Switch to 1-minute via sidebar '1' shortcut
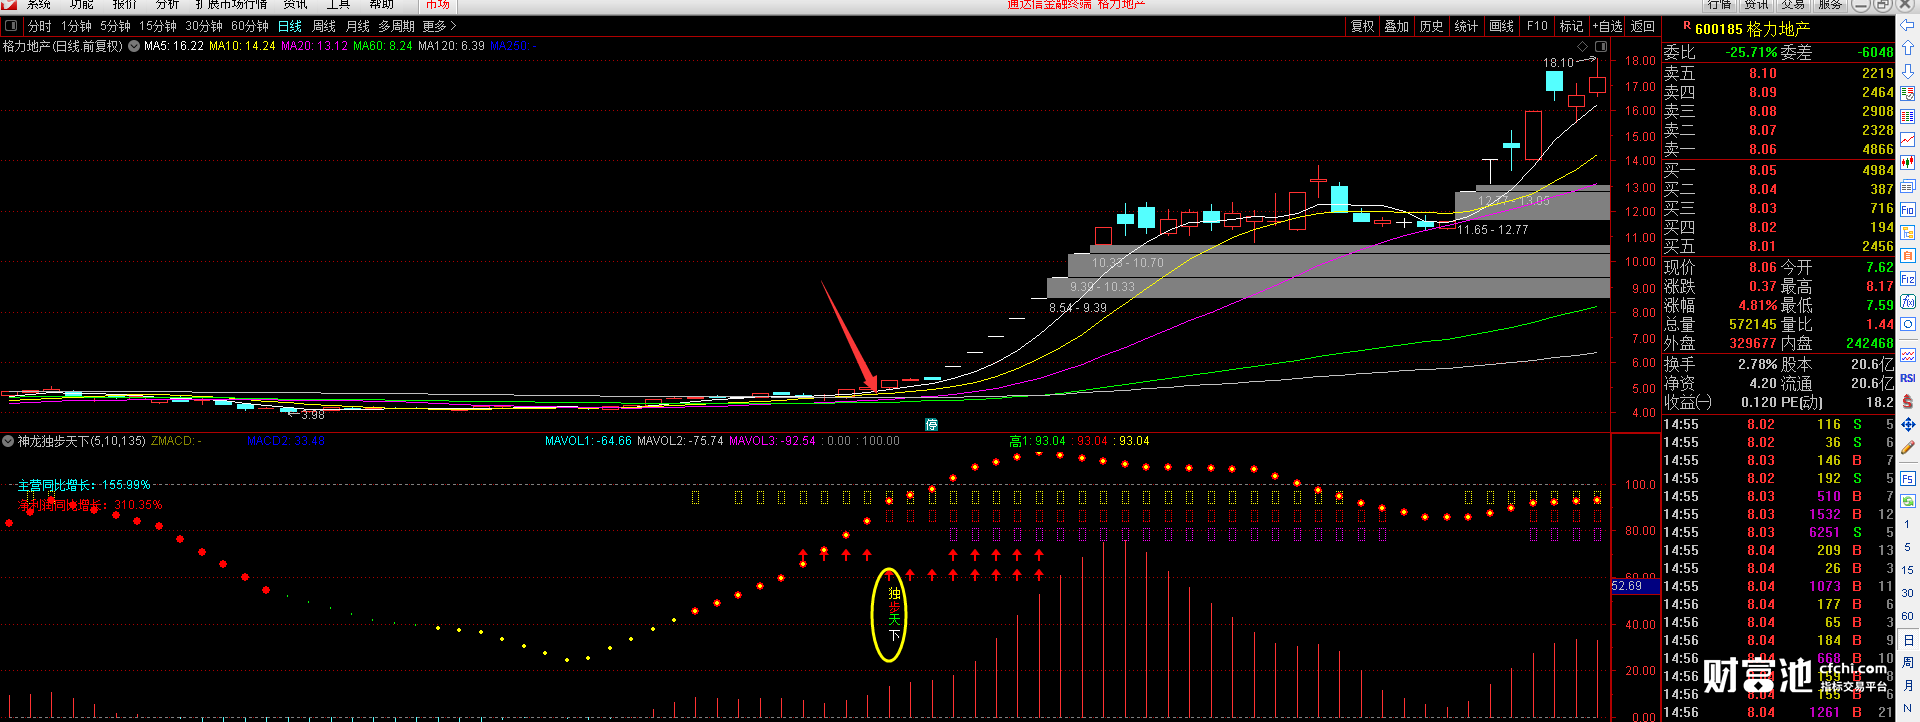 pyautogui.click(x=1908, y=523)
